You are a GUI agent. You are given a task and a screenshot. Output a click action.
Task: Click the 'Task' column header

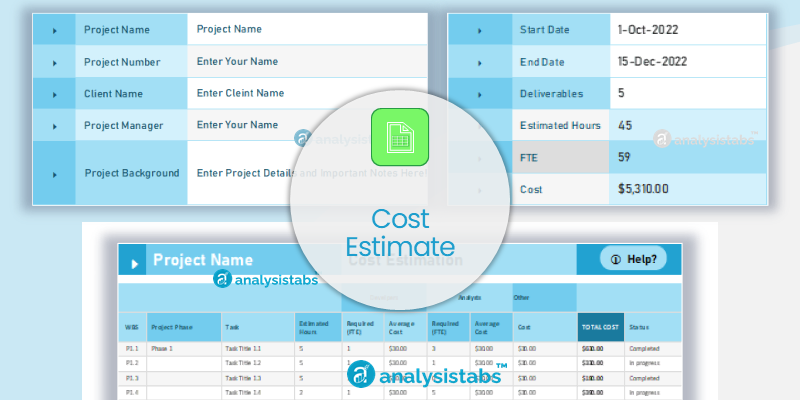pyautogui.click(x=258, y=327)
